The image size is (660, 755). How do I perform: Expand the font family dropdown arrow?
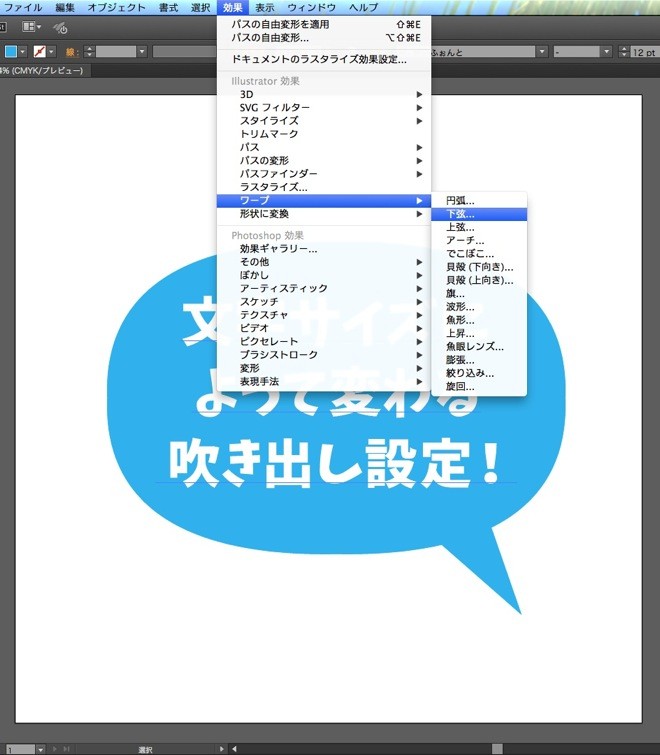pos(541,51)
